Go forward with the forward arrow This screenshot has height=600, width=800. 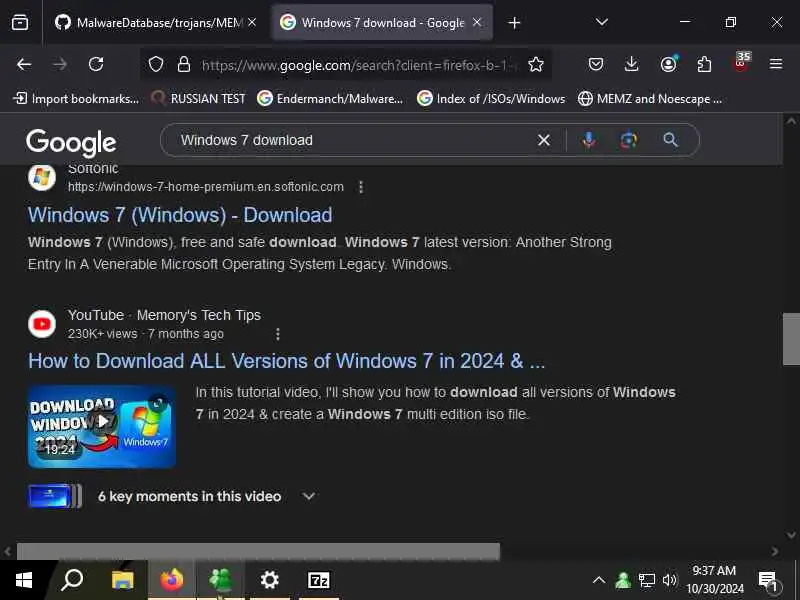60,65
